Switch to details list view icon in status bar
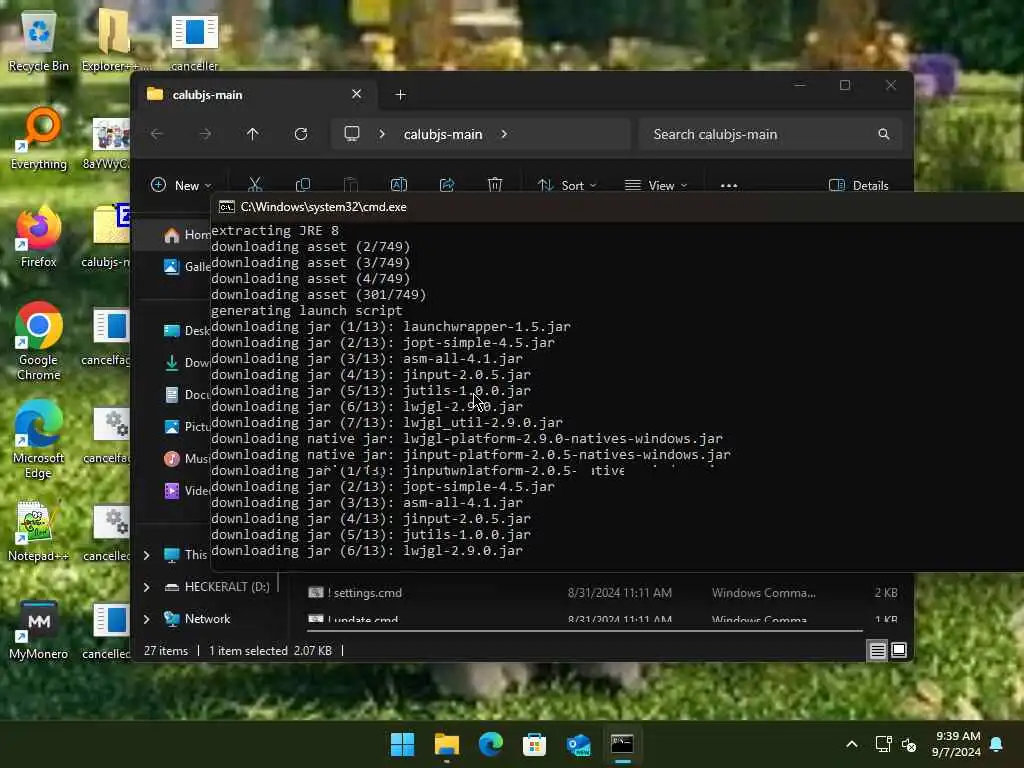1024x768 pixels. pyautogui.click(x=877, y=650)
